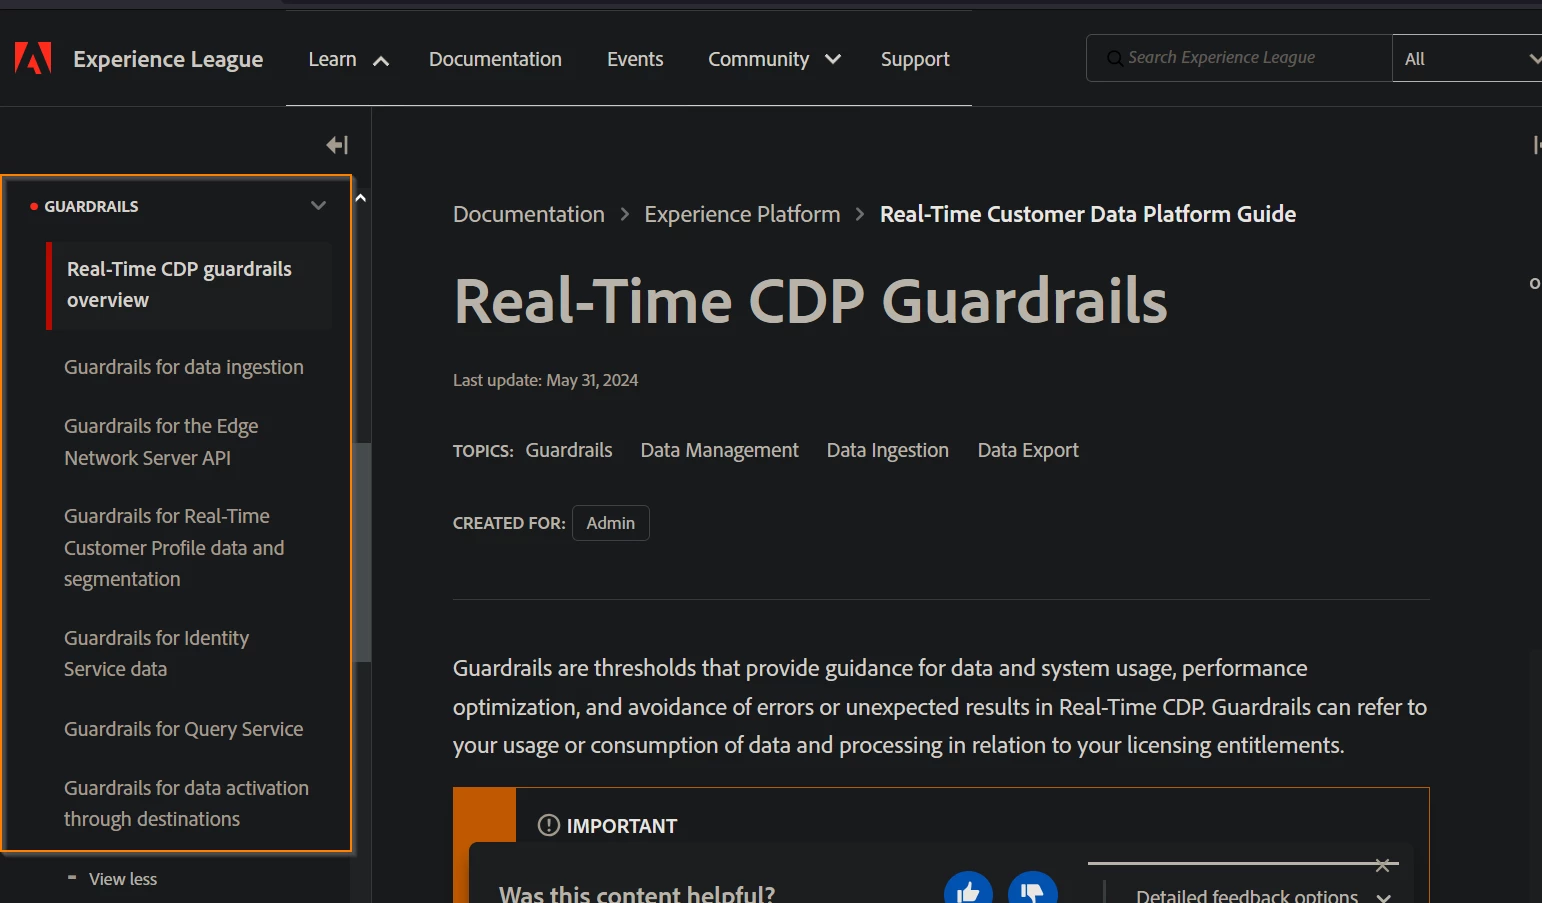Focus the Search Experience League field
1542x903 pixels.
coord(1239,58)
